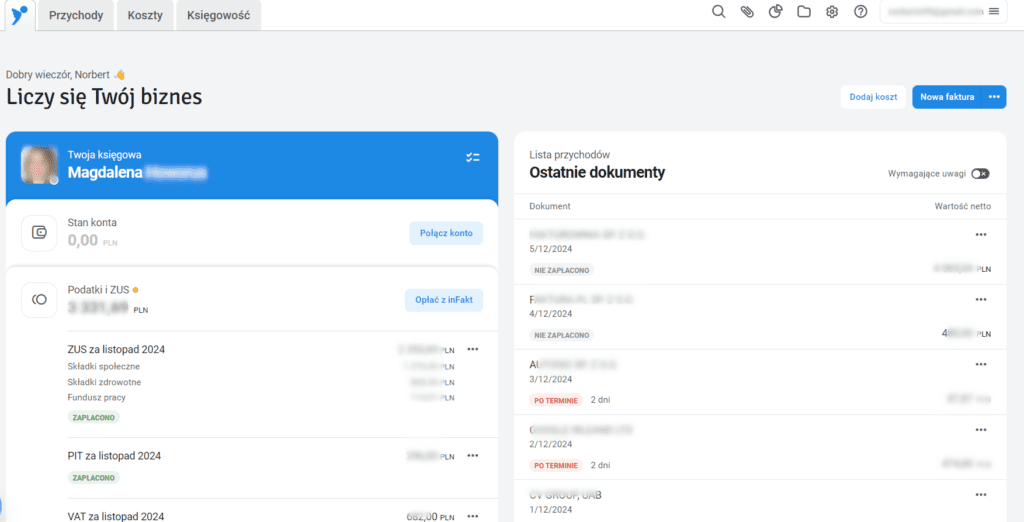The width and height of the screenshot is (1024, 522).
Task: Click the Dodaj koszt button
Action: coord(873,97)
